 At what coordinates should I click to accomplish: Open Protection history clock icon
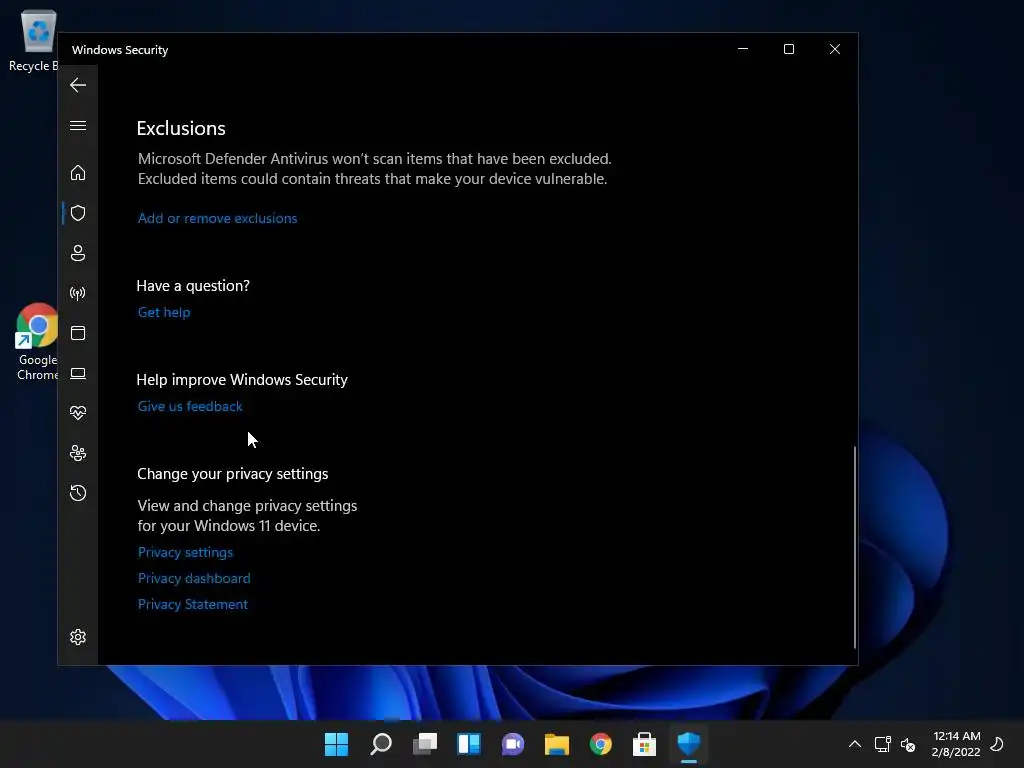tap(78, 493)
